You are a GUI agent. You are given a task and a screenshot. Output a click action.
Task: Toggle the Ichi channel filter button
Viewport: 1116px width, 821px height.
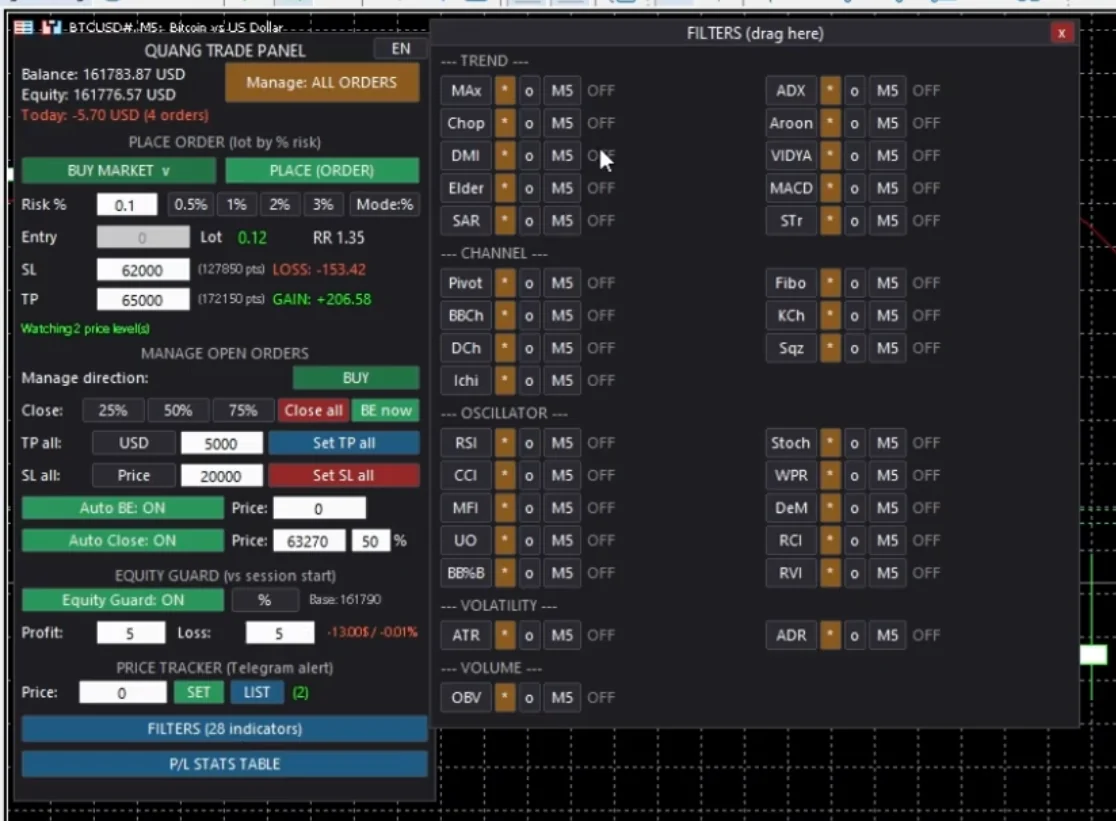tap(466, 381)
